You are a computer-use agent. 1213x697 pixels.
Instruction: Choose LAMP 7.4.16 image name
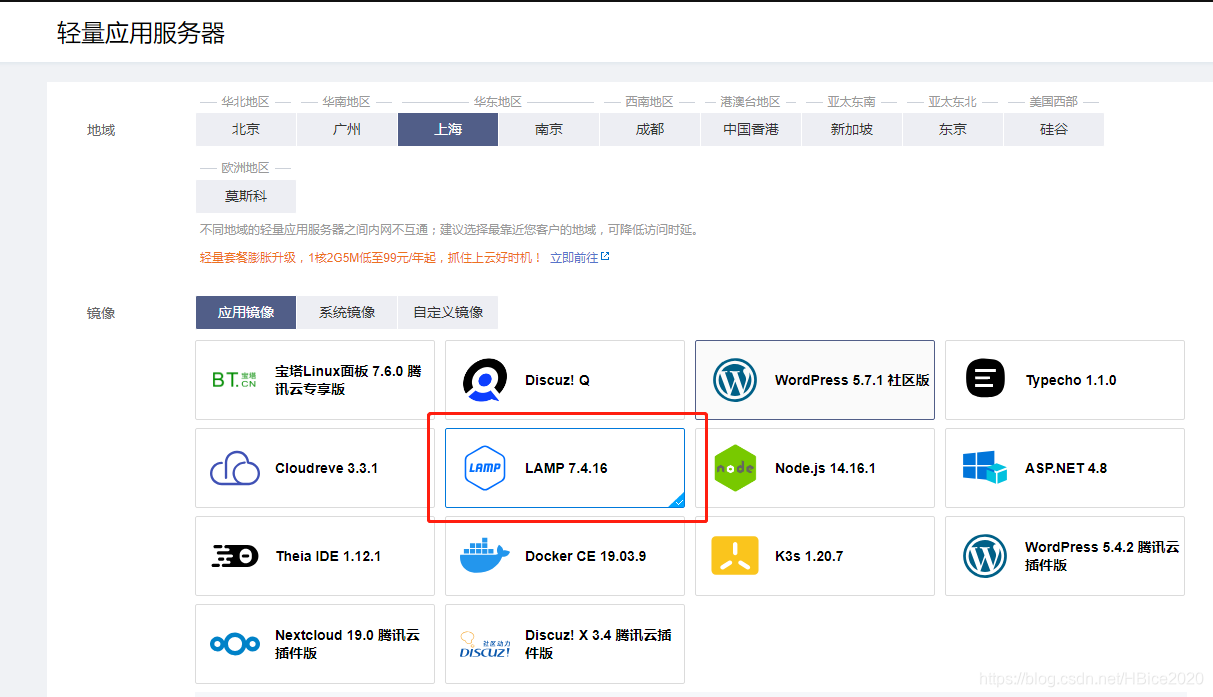tap(566, 468)
